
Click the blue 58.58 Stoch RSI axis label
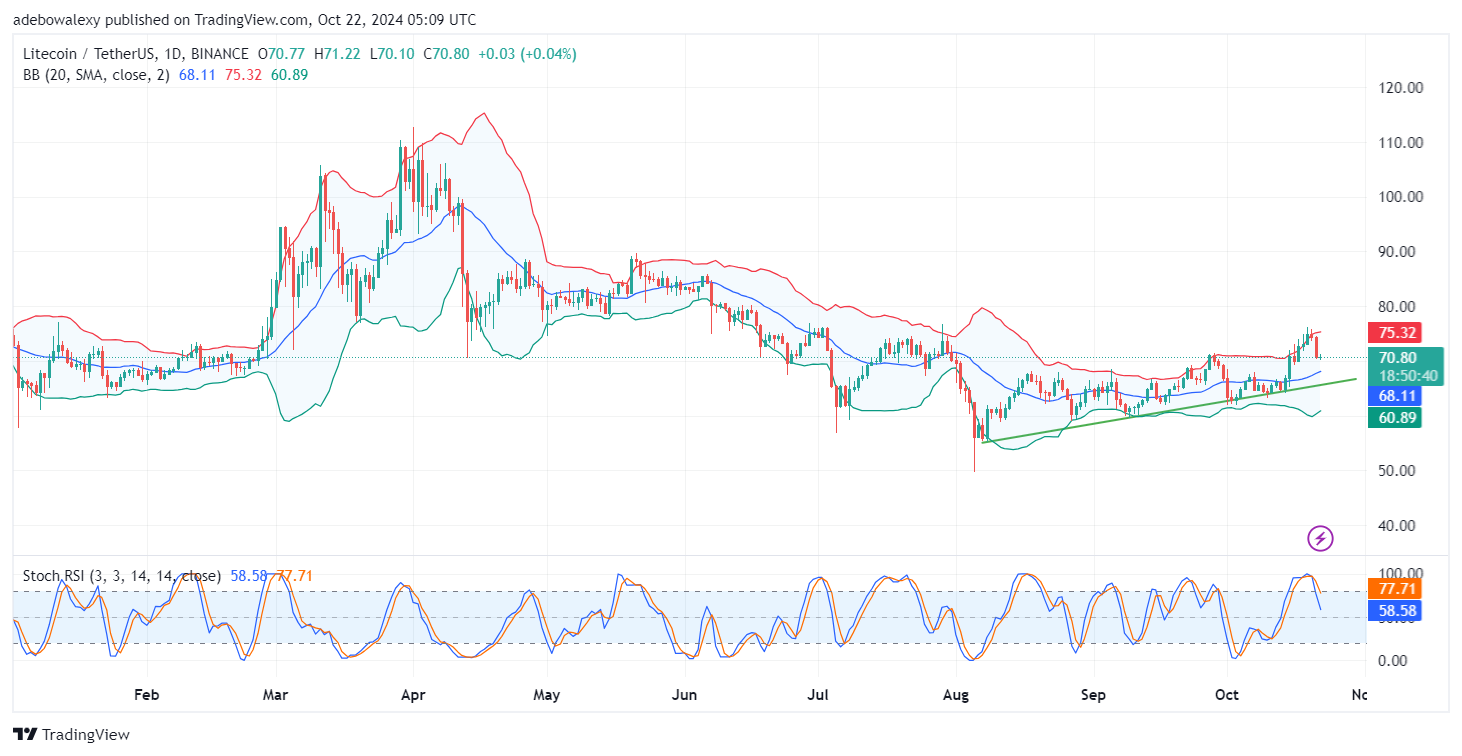pyautogui.click(x=1397, y=610)
